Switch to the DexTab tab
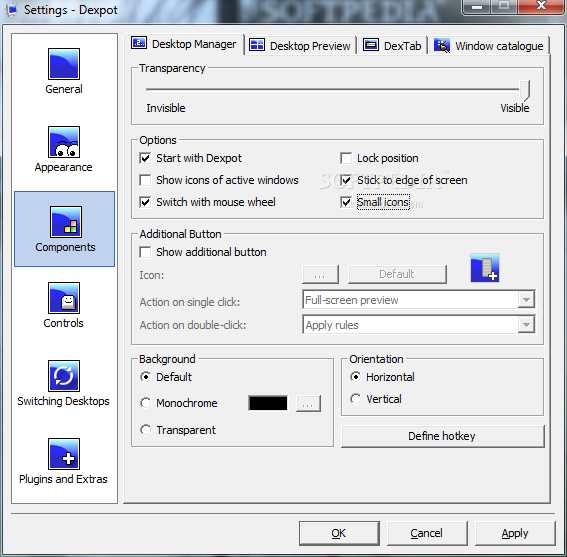The width and height of the screenshot is (567, 557). (x=392, y=46)
